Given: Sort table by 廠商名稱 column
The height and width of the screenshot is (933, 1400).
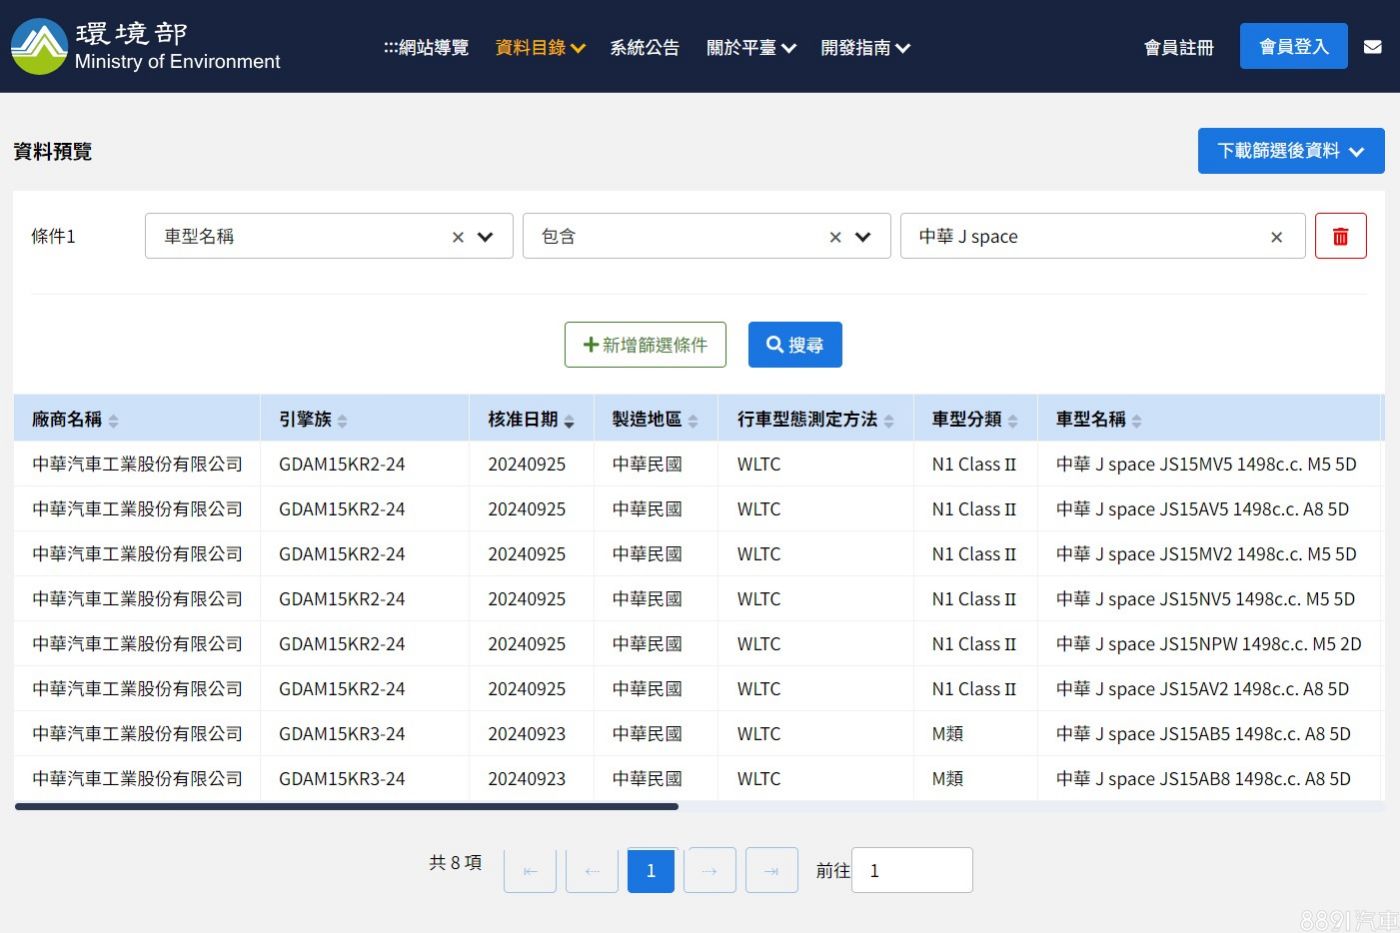Looking at the screenshot, I should click(113, 421).
